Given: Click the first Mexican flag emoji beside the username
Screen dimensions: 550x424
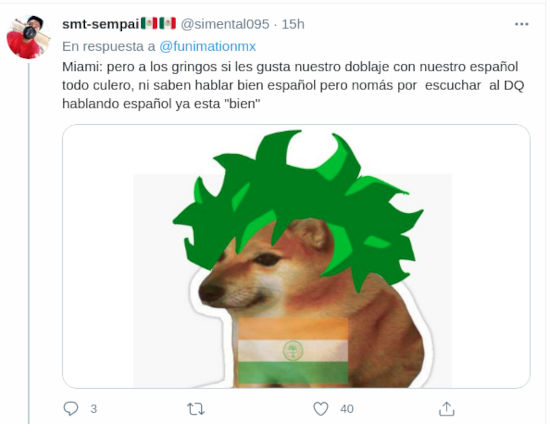Looking at the screenshot, I should coord(149,23).
